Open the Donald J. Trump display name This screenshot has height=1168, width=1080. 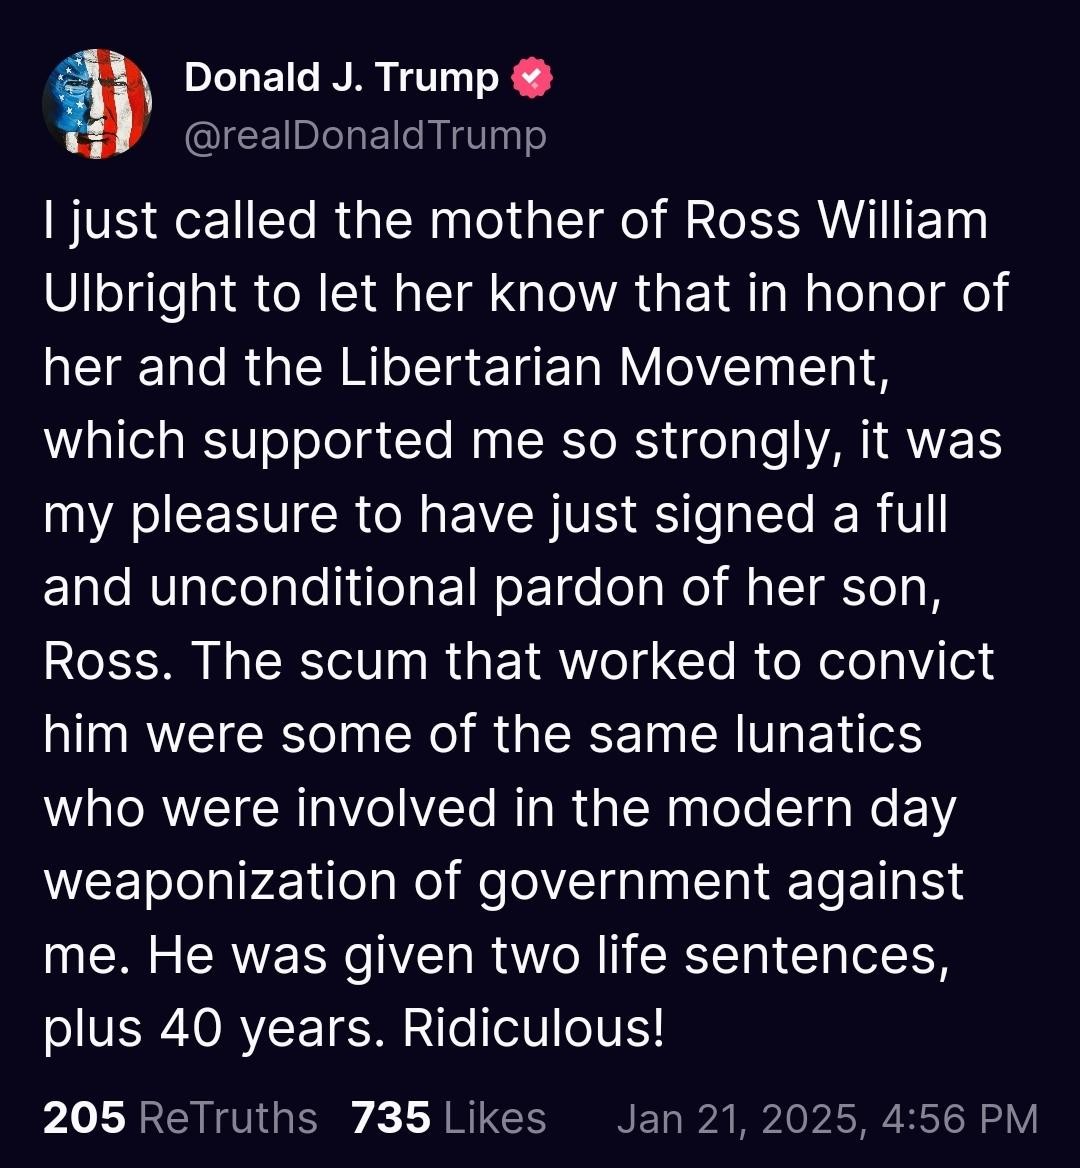(x=341, y=77)
